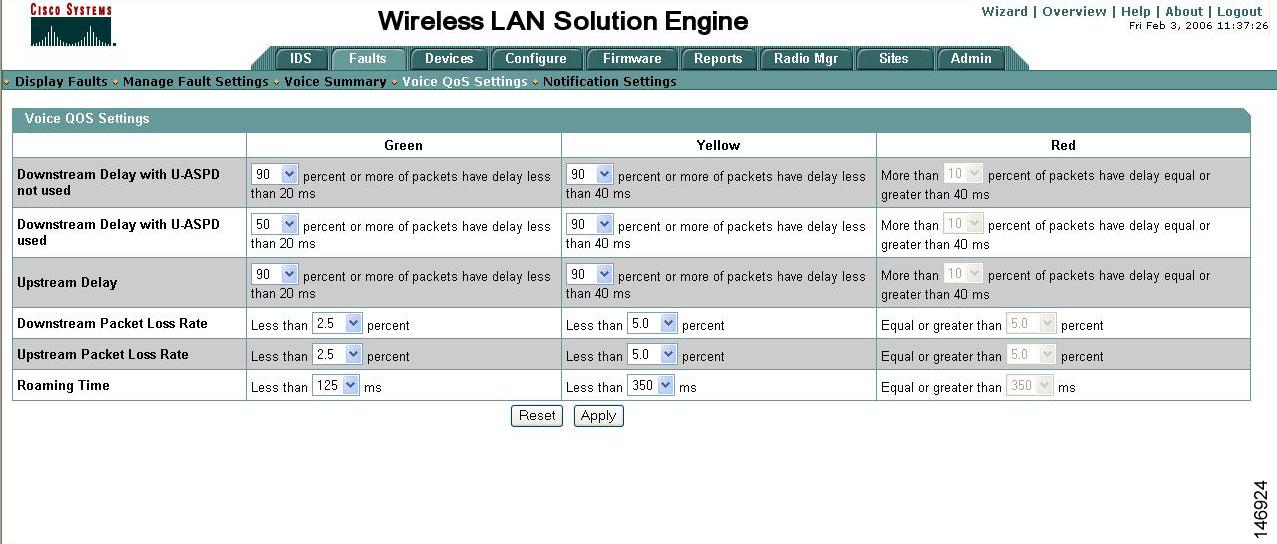The image size is (1277, 544).
Task: Open Green percent dropdown for U-ASPD used
Action: point(275,224)
